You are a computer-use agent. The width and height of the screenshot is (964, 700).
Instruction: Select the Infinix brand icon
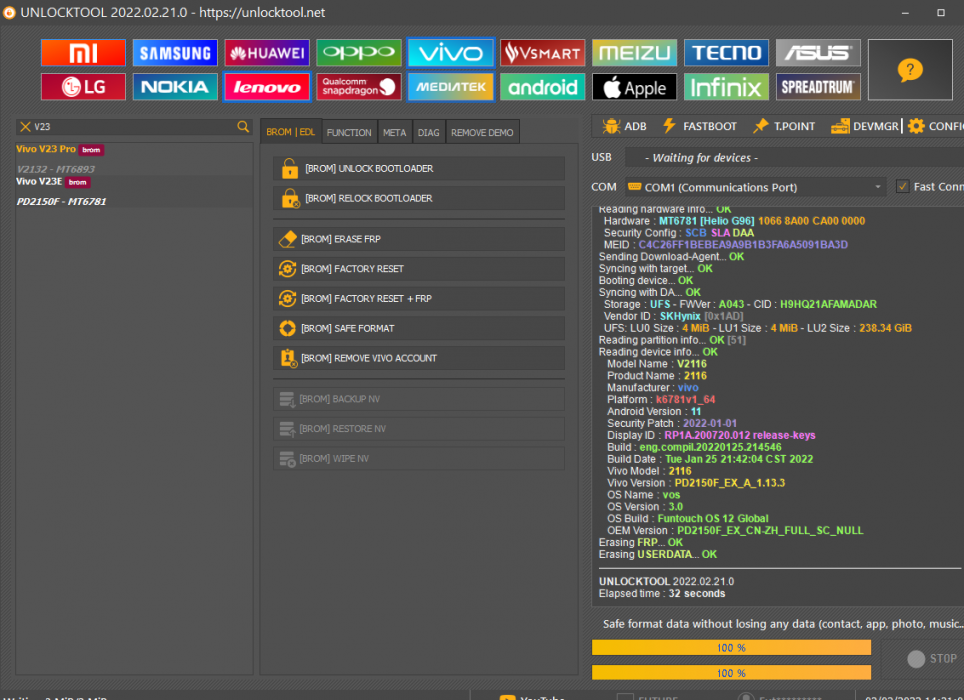click(x=726, y=87)
